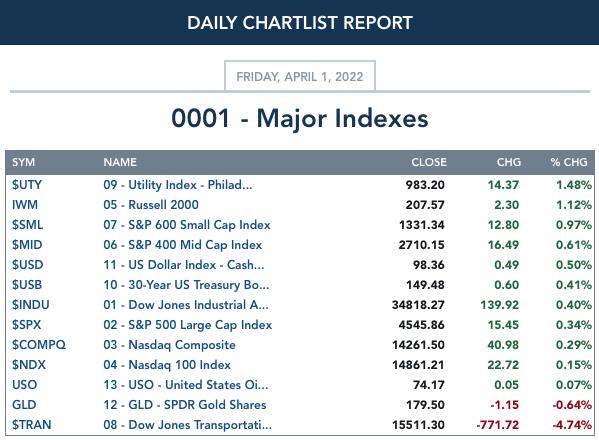Viewport: 599px width, 440px height.
Task: Sort table by CLOSE column header
Action: [x=429, y=162]
